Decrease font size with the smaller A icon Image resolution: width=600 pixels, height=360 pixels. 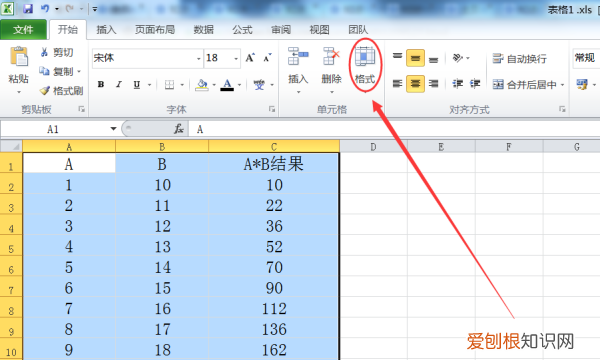click(267, 58)
